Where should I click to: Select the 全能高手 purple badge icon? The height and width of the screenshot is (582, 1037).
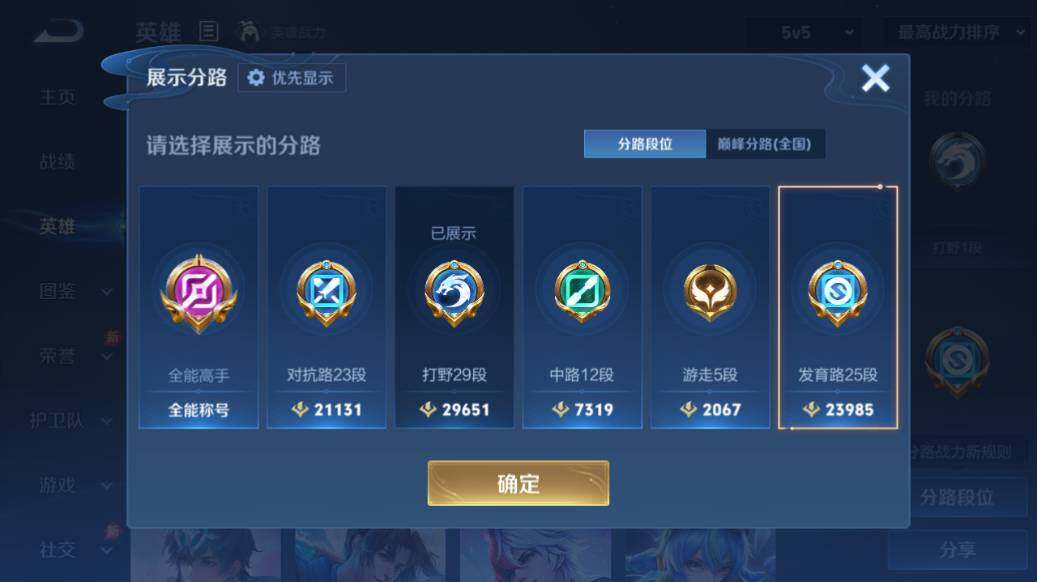coord(198,293)
